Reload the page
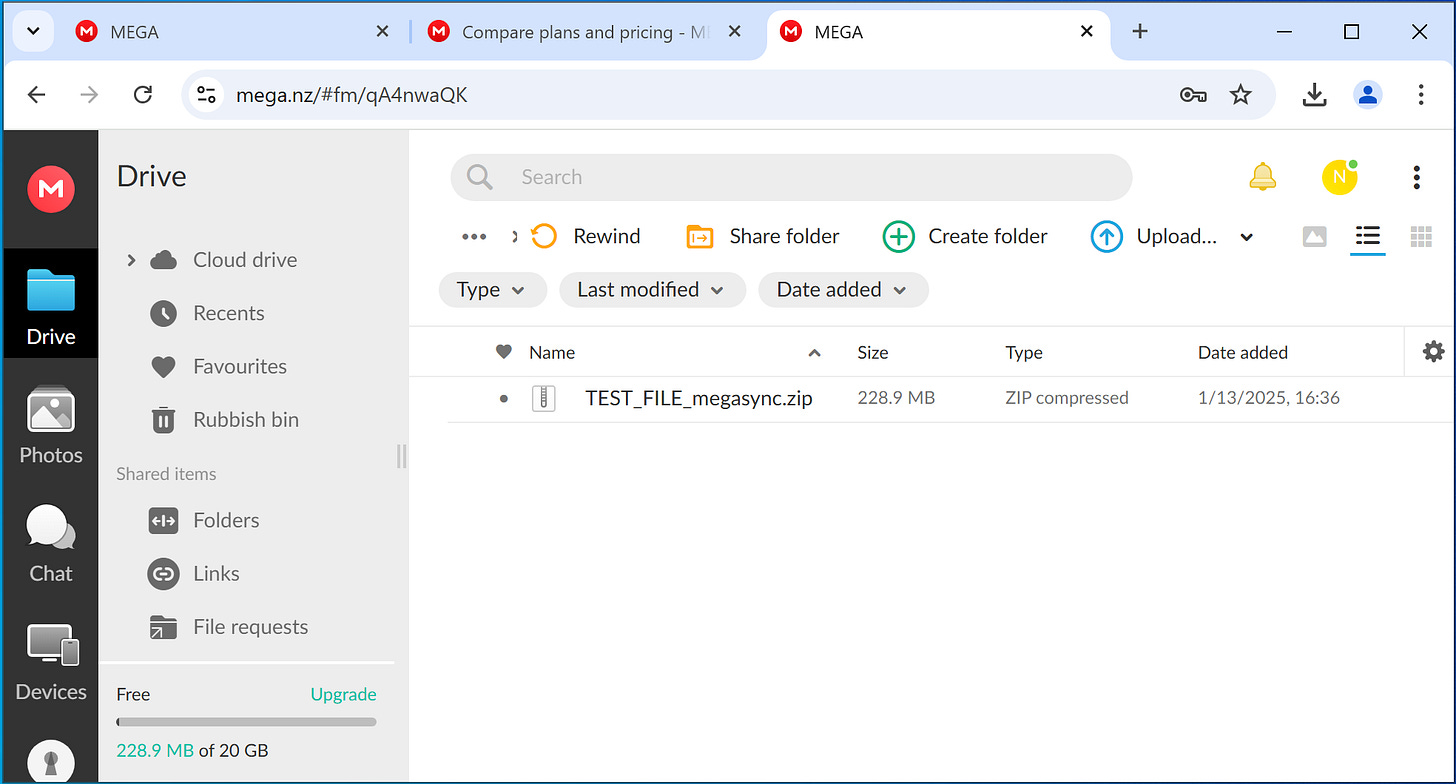Screen dimensions: 1456x784 click(x=143, y=95)
